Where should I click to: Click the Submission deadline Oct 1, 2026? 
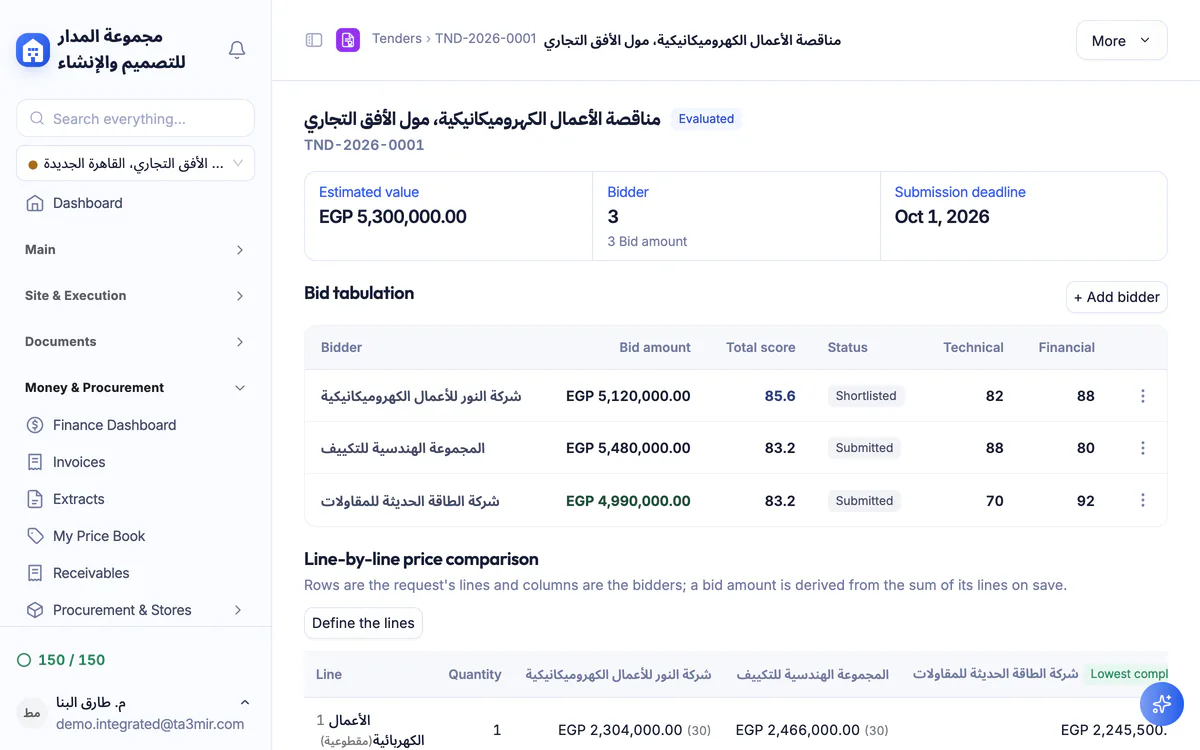tap(942, 217)
